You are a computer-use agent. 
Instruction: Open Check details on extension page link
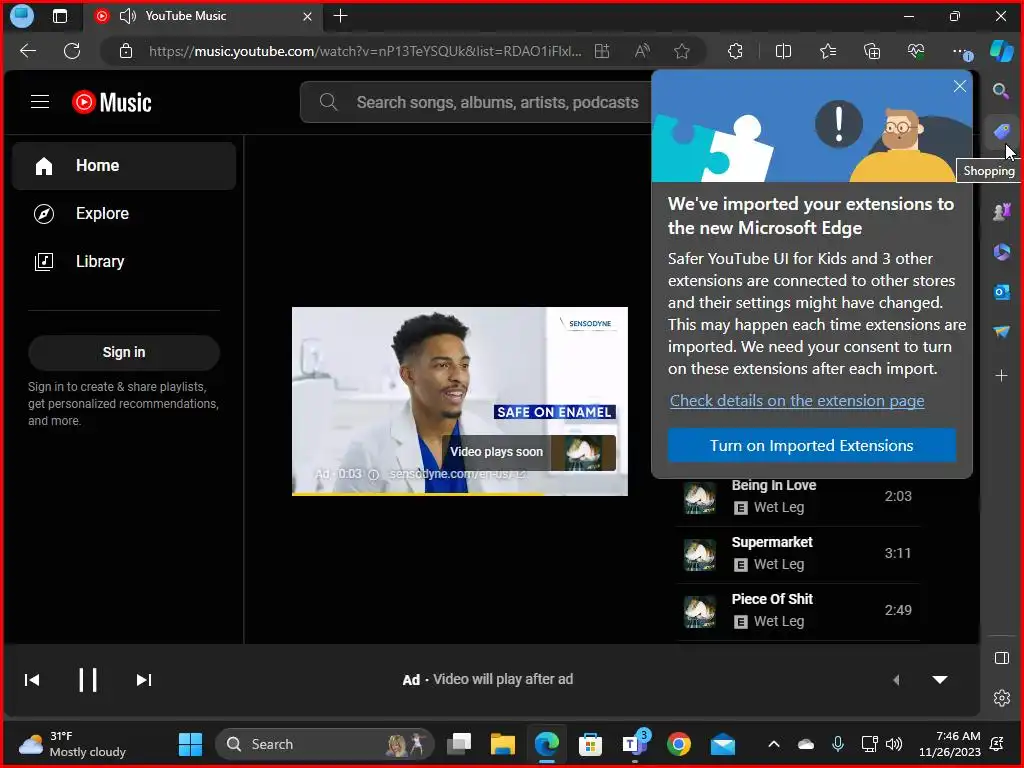(x=797, y=400)
